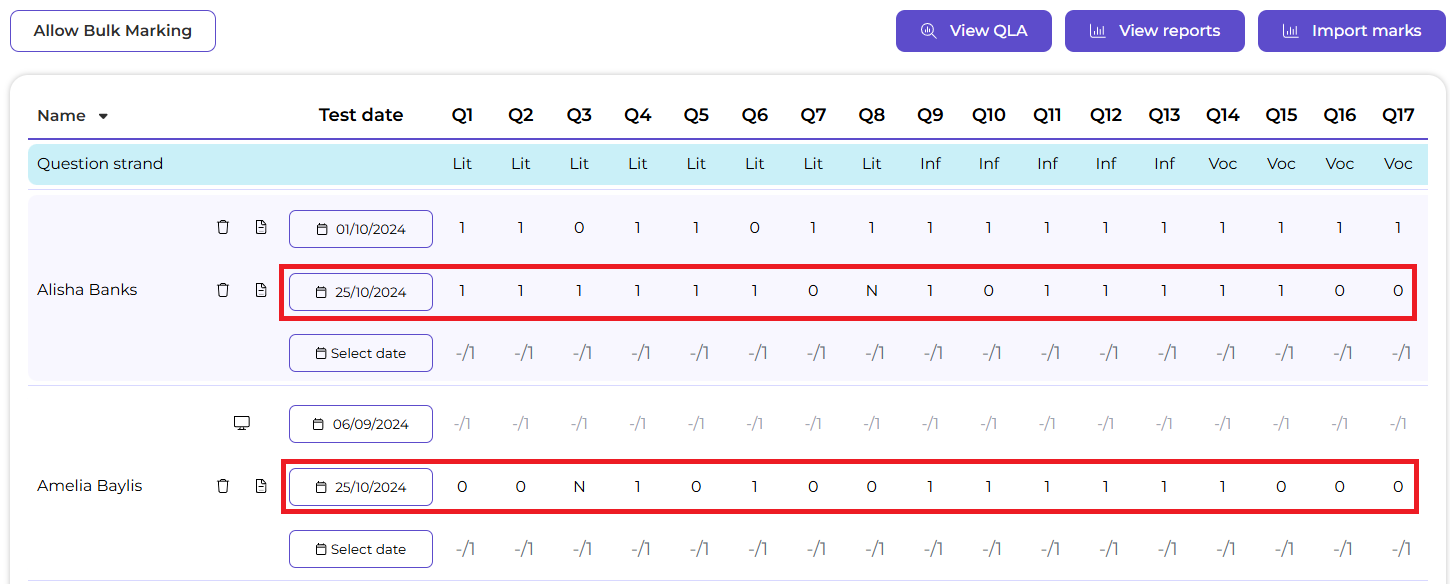Click Select date under Alisha Banks
Viewport: 1450px width, 587px height.
pos(361,353)
